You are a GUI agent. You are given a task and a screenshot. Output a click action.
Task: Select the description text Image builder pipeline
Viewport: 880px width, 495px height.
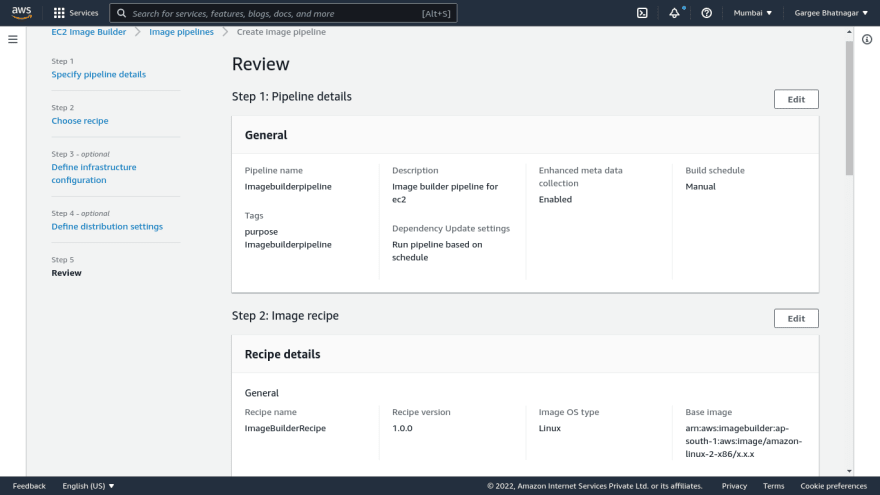(445, 192)
